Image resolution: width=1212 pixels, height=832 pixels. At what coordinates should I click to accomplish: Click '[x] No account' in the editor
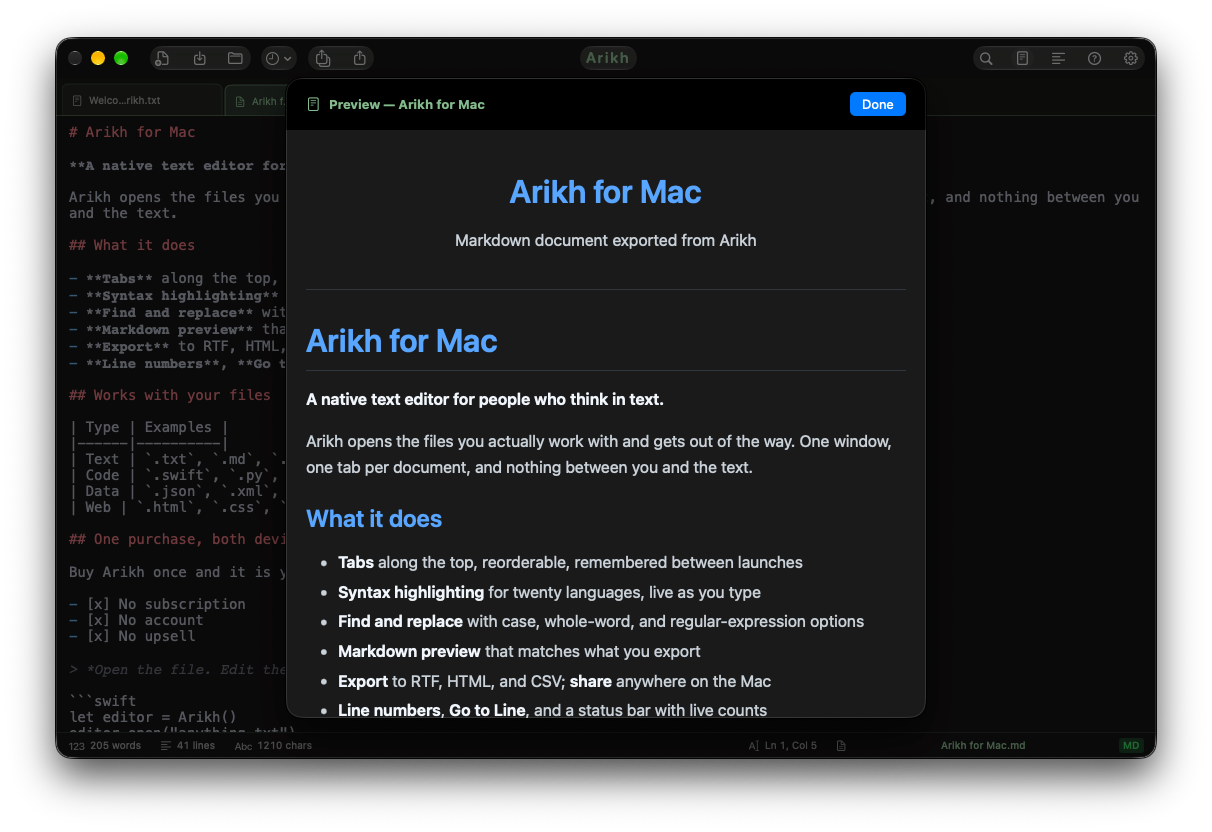144,620
